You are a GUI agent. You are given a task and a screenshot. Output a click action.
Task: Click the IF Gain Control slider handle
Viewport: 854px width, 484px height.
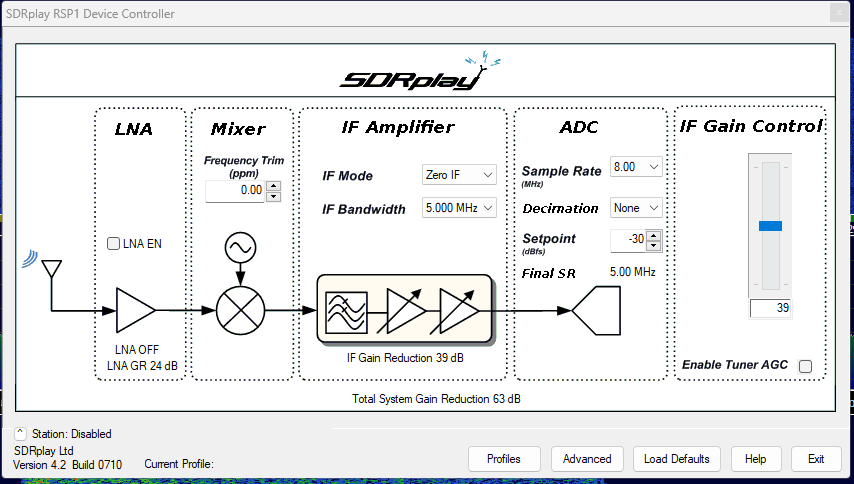coord(770,226)
